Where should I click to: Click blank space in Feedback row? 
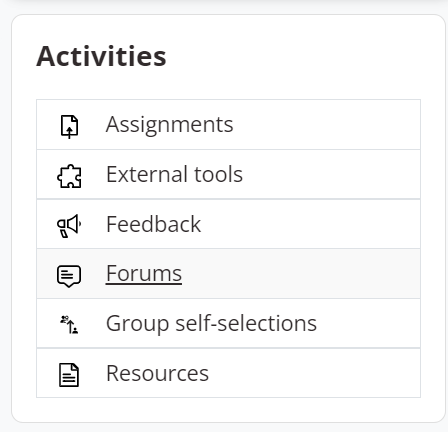point(310,224)
